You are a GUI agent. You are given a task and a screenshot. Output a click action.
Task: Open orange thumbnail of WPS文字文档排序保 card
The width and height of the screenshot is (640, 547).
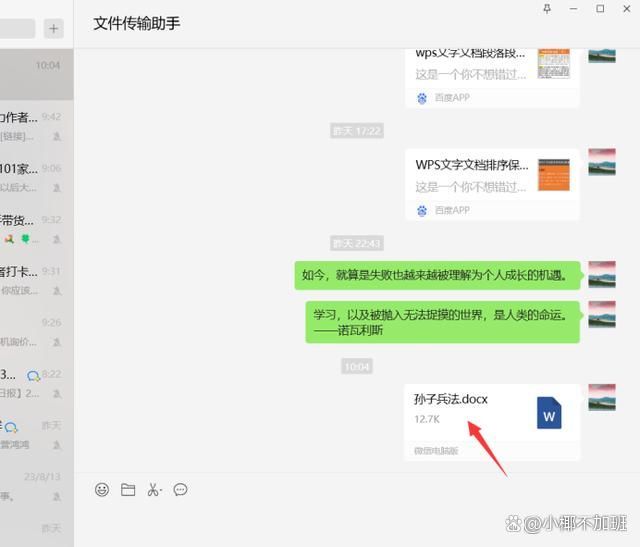pyautogui.click(x=553, y=175)
